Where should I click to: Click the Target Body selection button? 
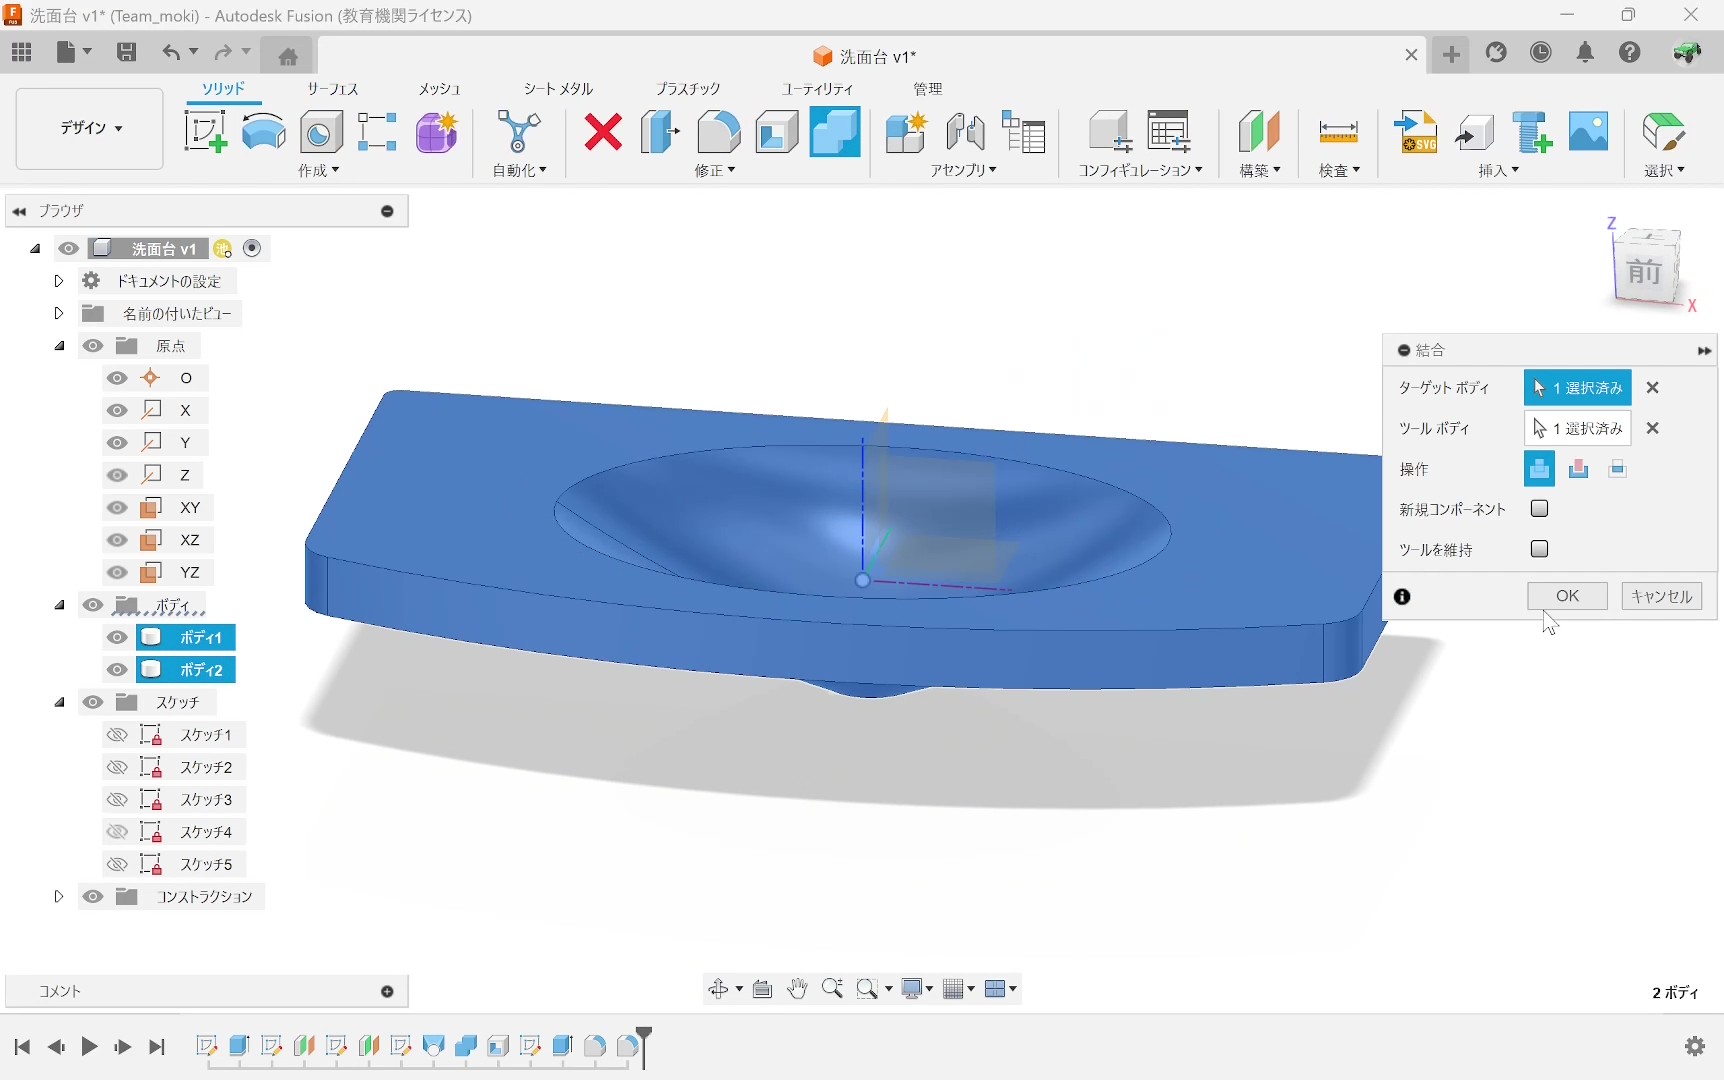(x=1577, y=388)
